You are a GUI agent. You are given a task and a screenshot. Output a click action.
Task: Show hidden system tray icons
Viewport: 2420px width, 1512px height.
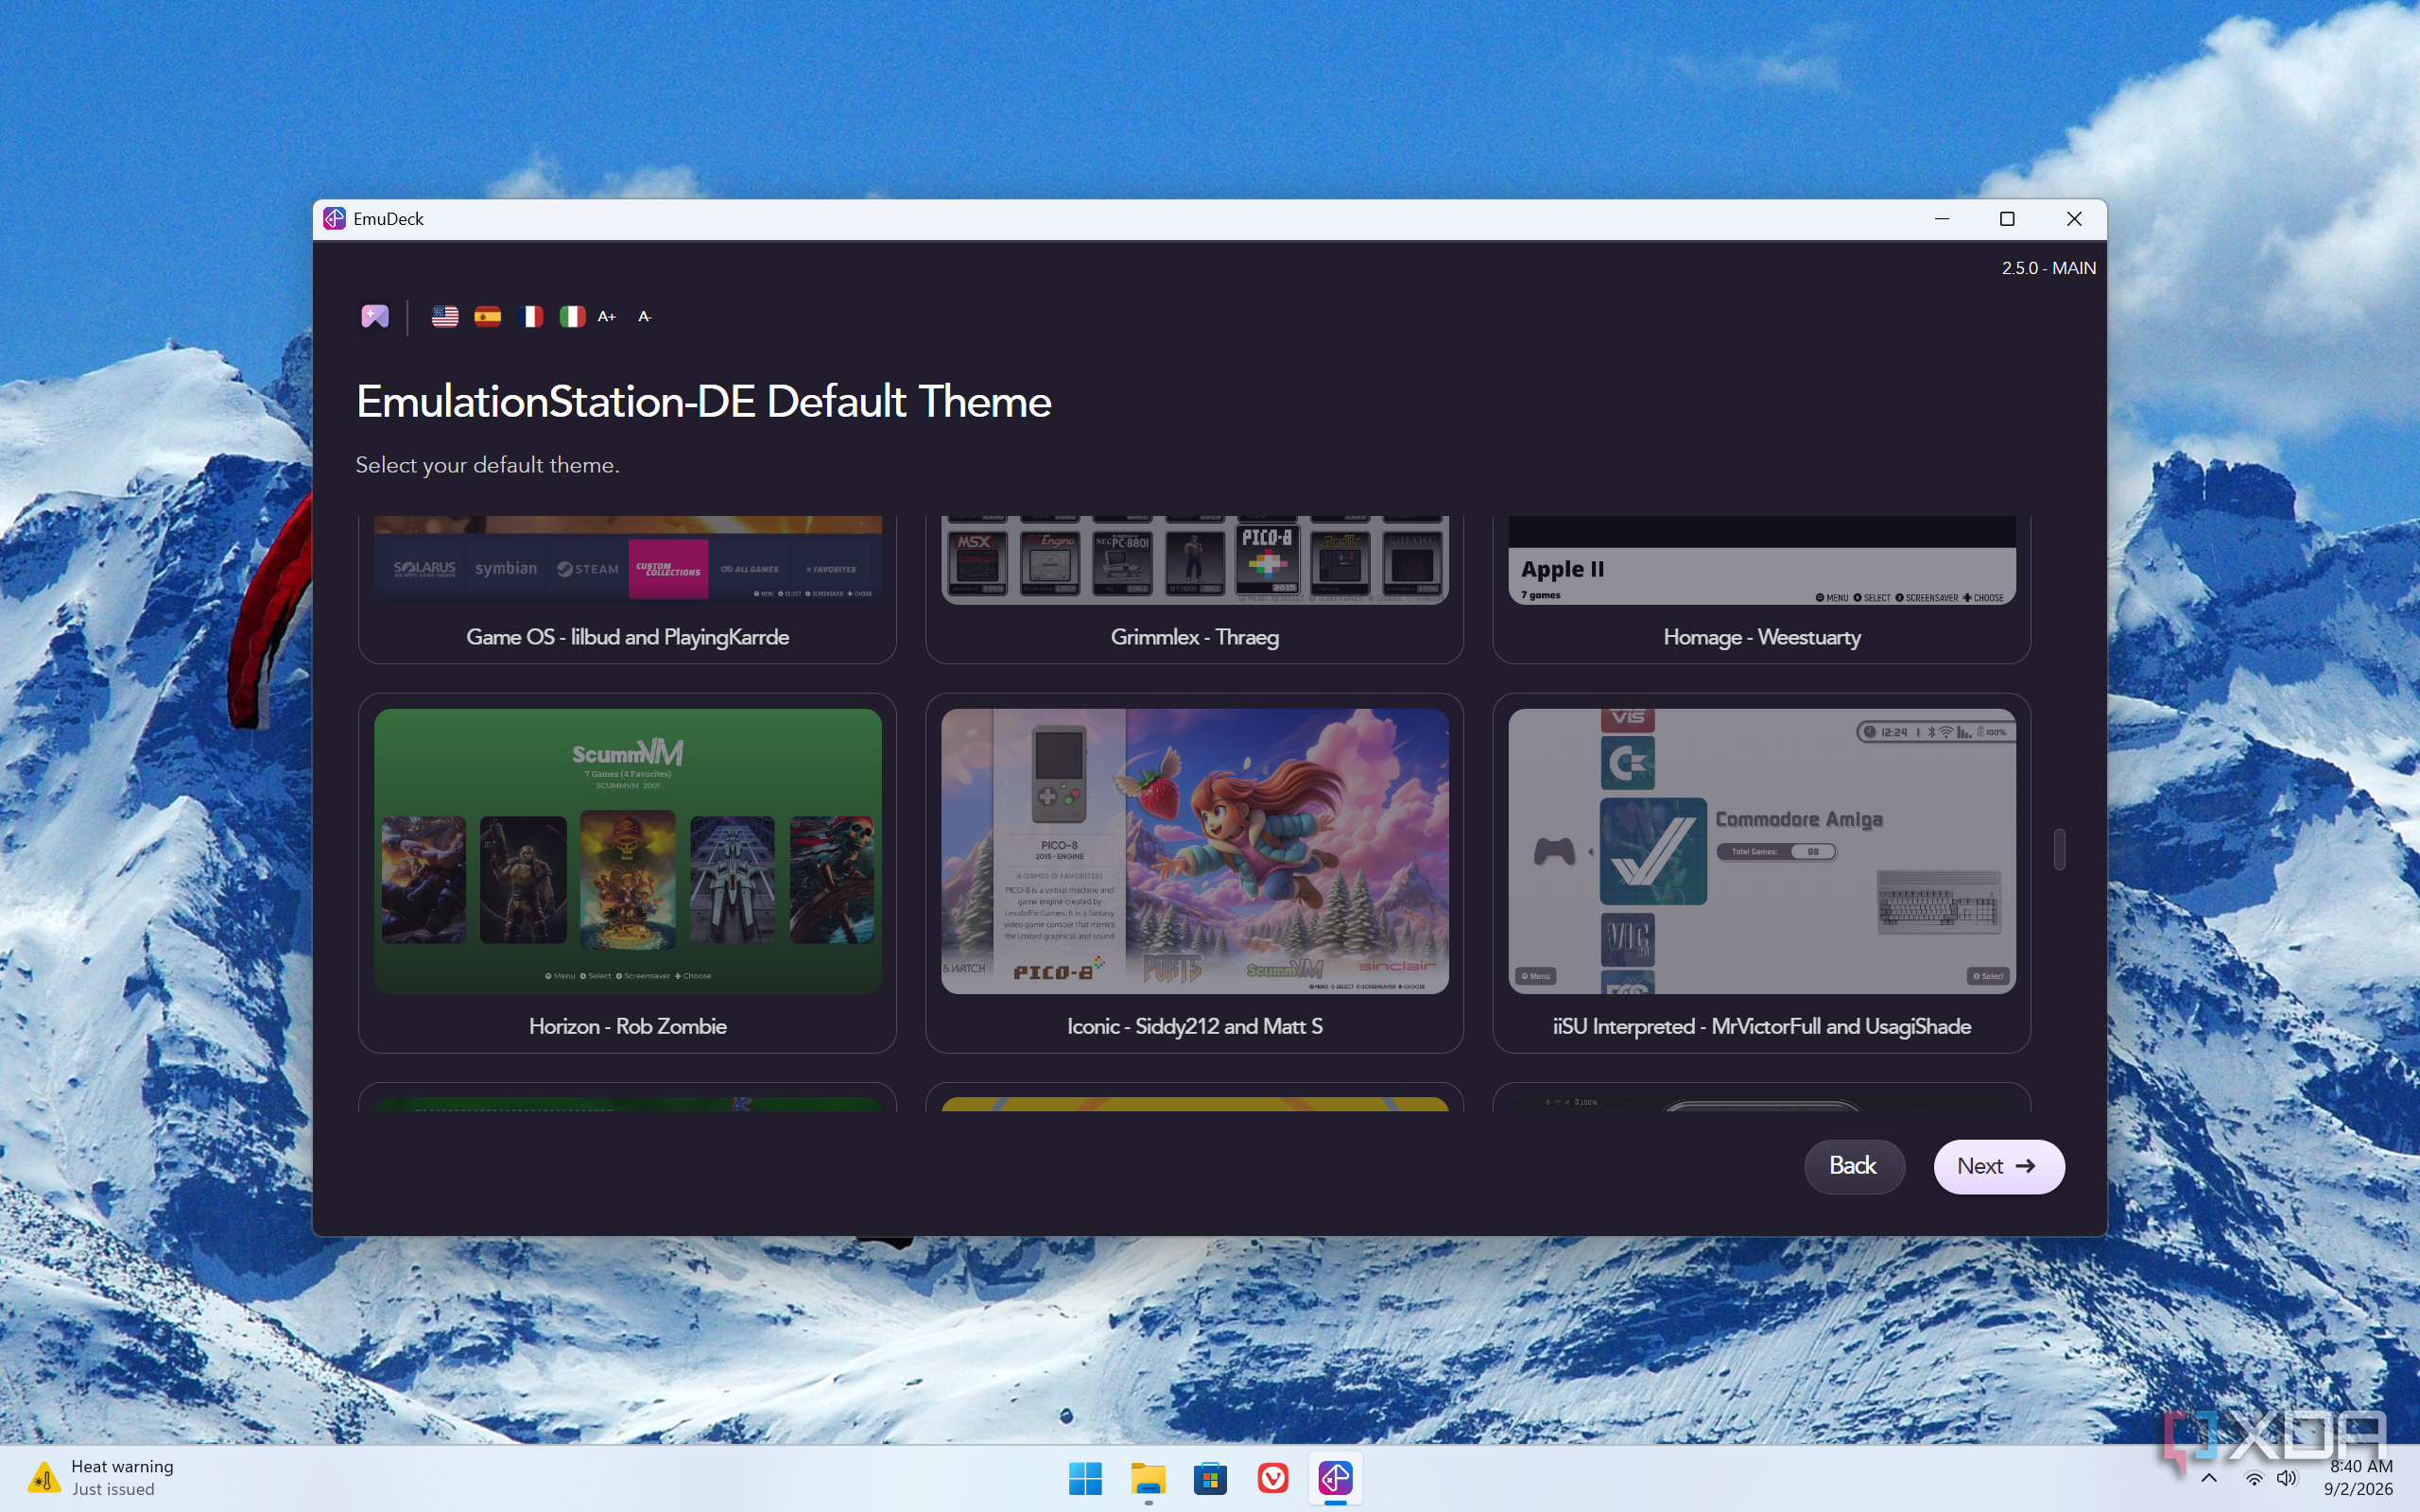tap(2209, 1478)
